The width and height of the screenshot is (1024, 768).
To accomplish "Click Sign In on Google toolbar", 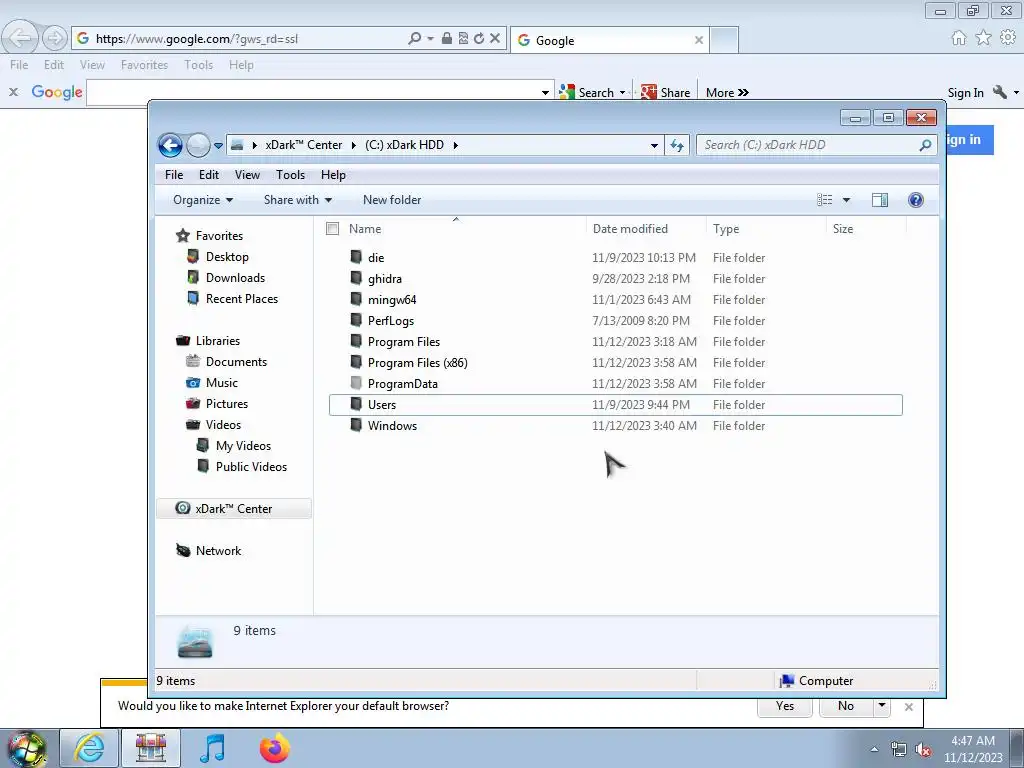I will [x=965, y=93].
